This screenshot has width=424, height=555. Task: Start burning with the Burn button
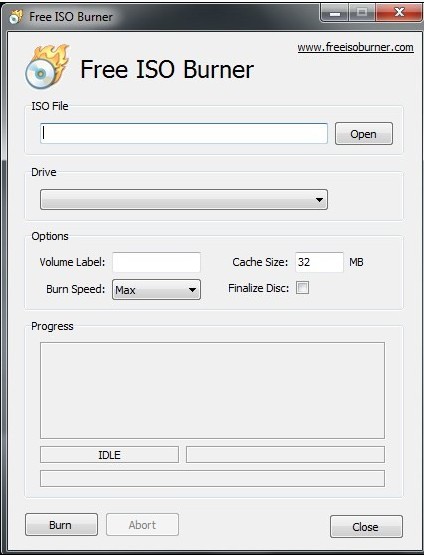click(61, 525)
